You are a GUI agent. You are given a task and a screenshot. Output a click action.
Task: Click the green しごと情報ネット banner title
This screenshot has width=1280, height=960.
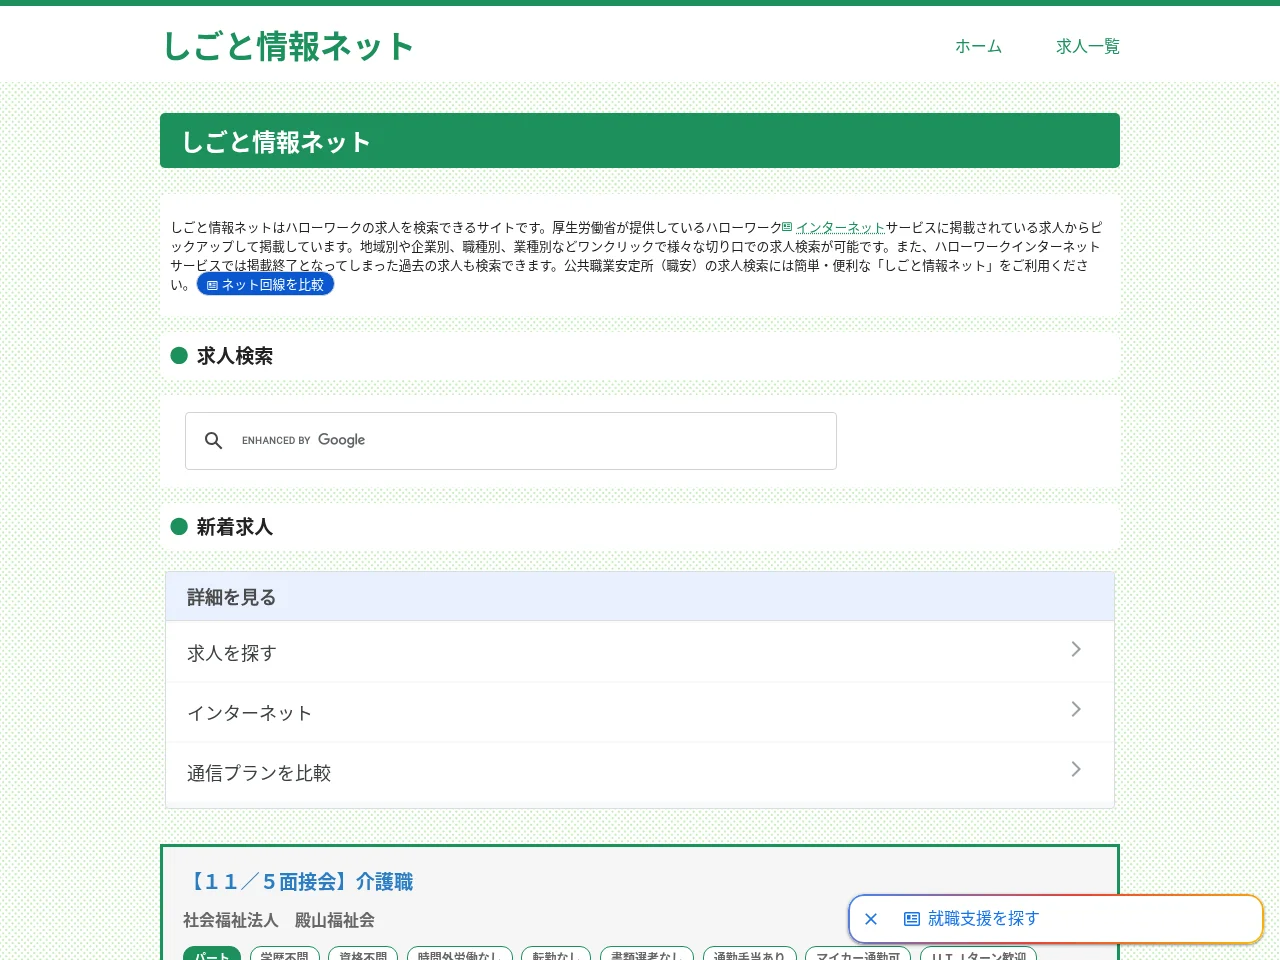(276, 142)
